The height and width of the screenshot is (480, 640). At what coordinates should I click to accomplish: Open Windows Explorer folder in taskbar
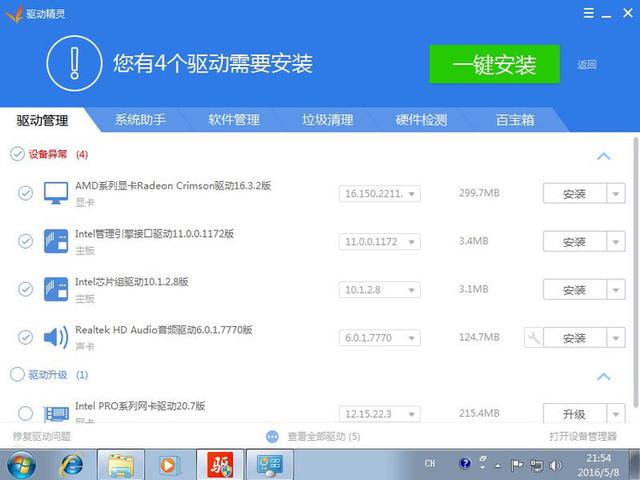point(121,464)
